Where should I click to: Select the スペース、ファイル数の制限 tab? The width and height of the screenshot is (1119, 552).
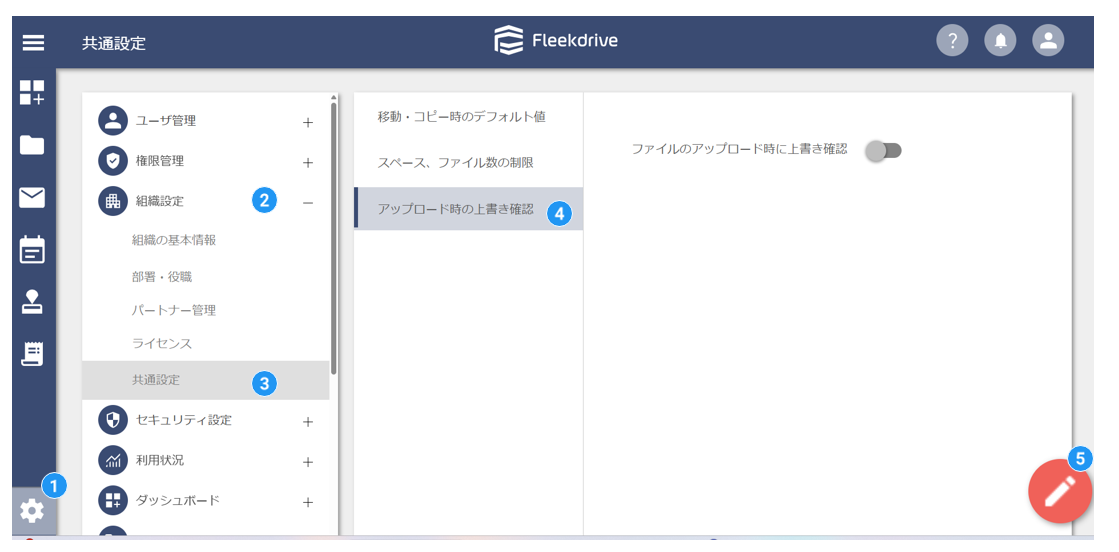pyautogui.click(x=455, y=162)
